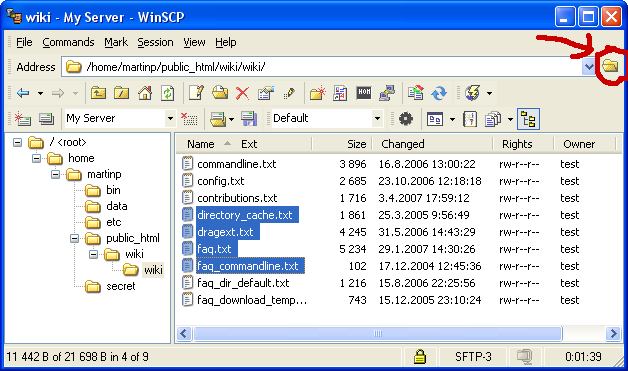Open the Session menu

155,42
